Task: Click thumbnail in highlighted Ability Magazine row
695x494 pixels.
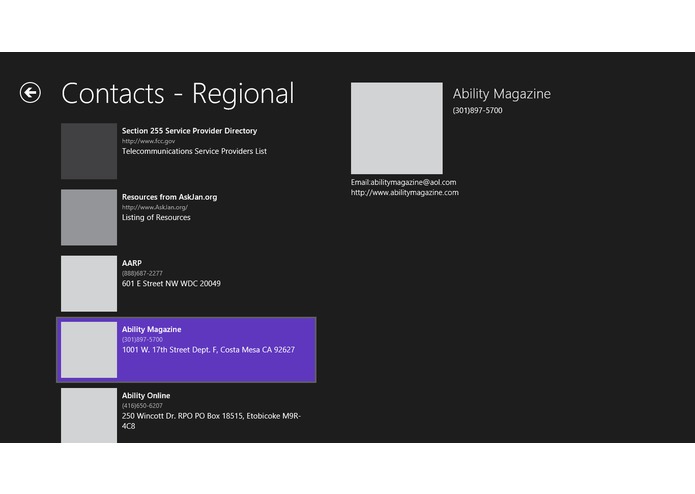Action: [x=89, y=350]
